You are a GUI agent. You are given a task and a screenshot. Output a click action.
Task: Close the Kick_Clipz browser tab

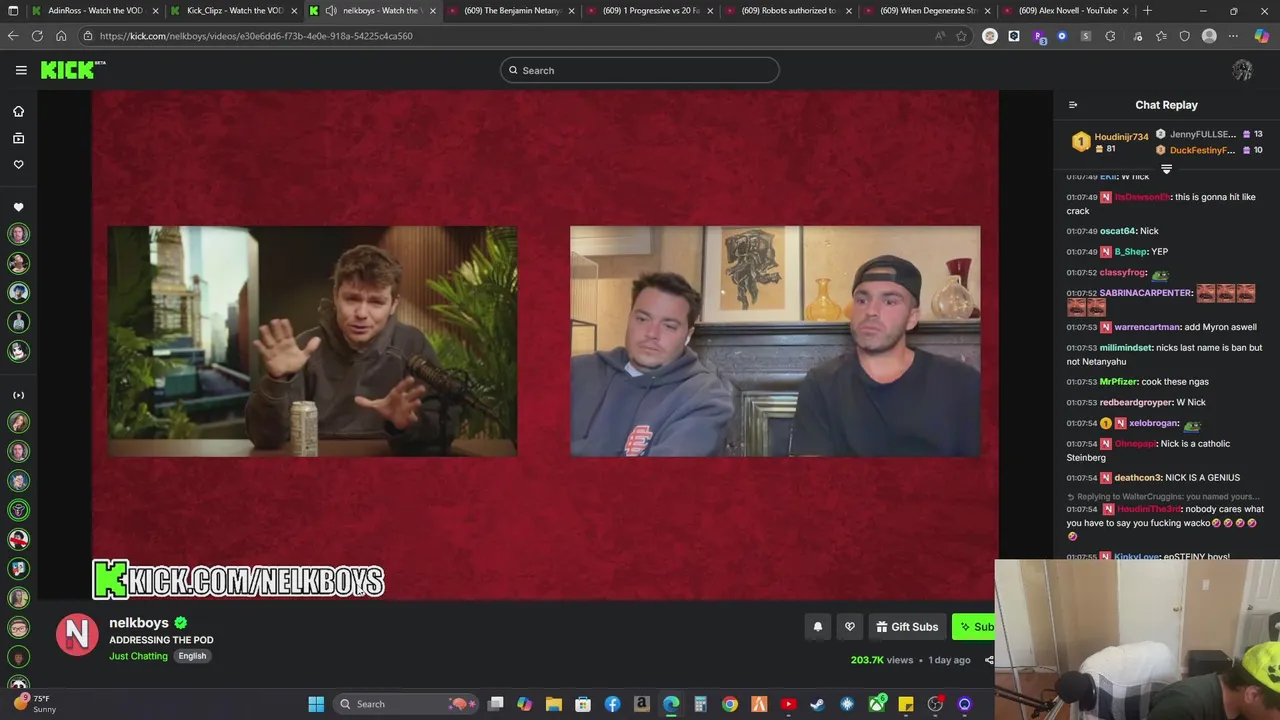click(294, 10)
